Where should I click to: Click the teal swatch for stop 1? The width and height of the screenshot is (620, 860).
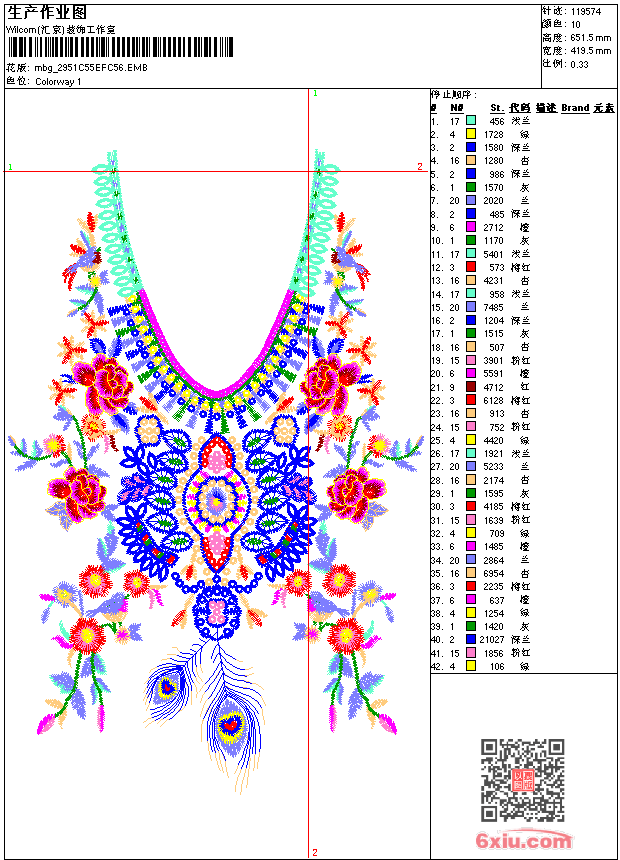click(471, 121)
